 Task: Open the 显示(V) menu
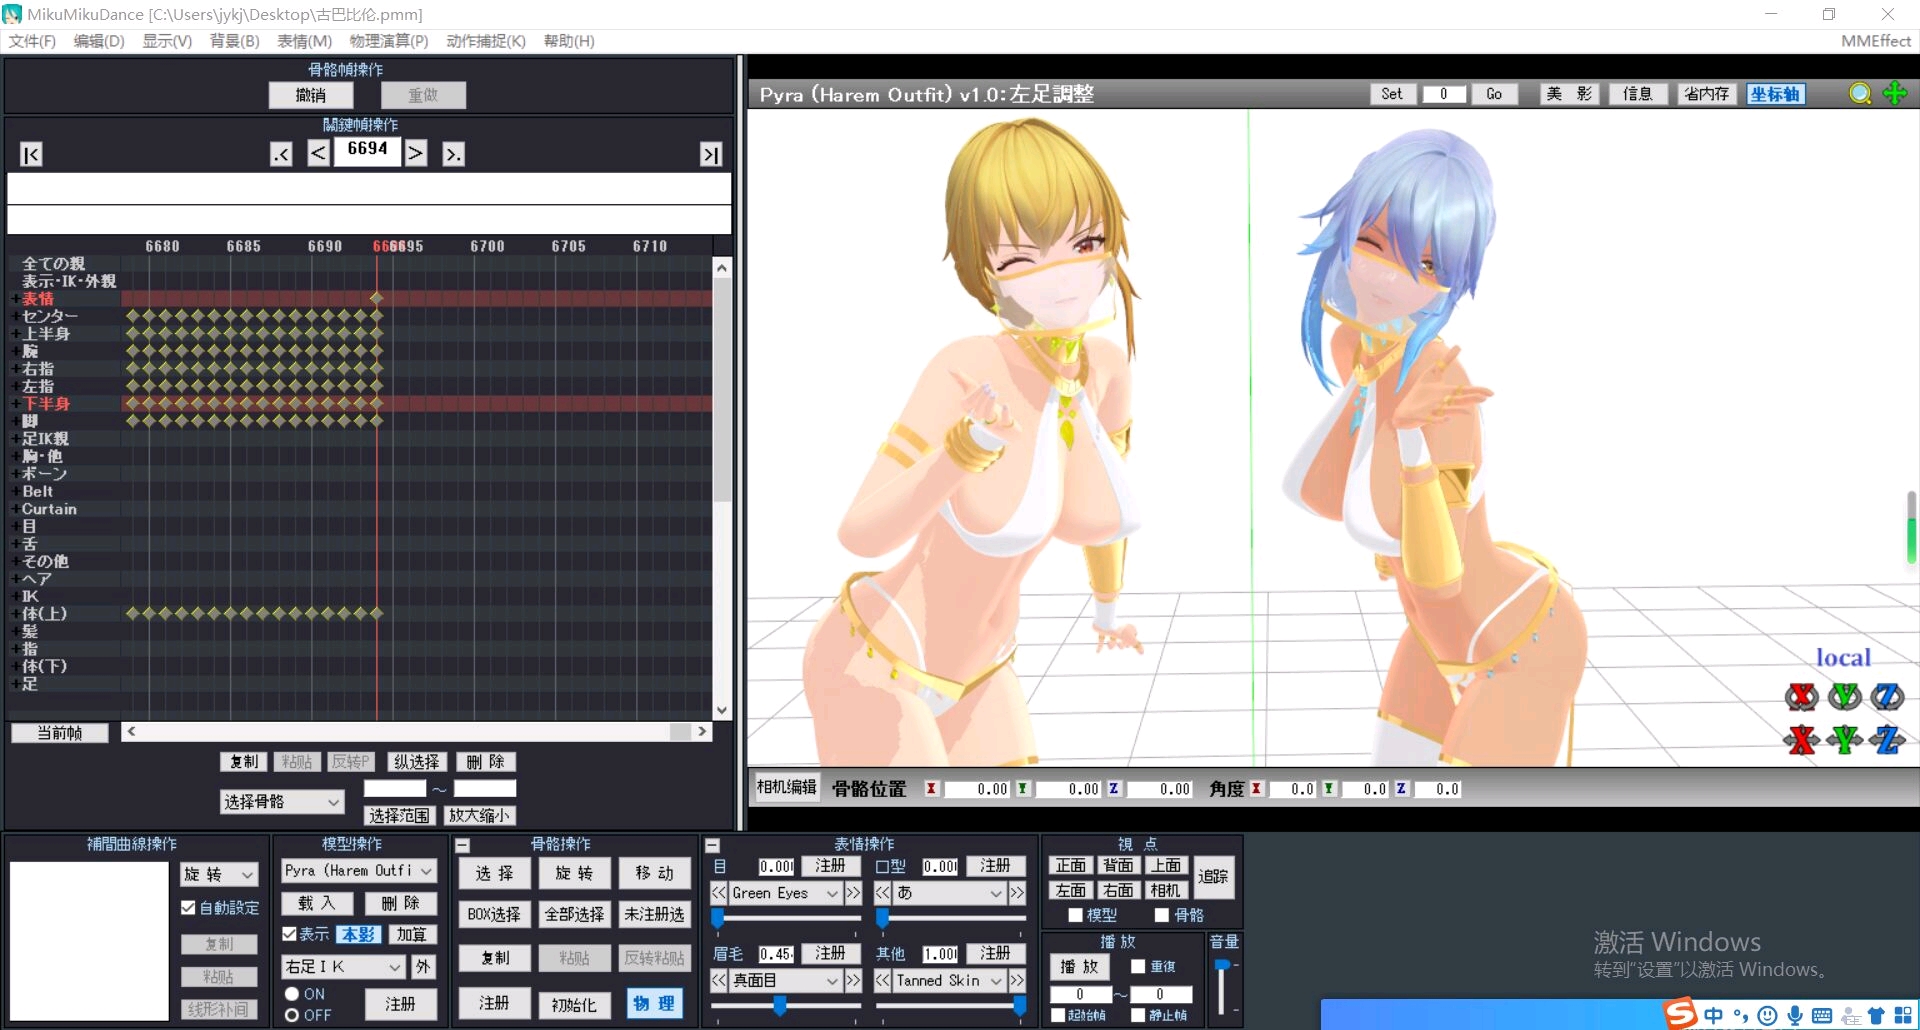click(x=167, y=41)
